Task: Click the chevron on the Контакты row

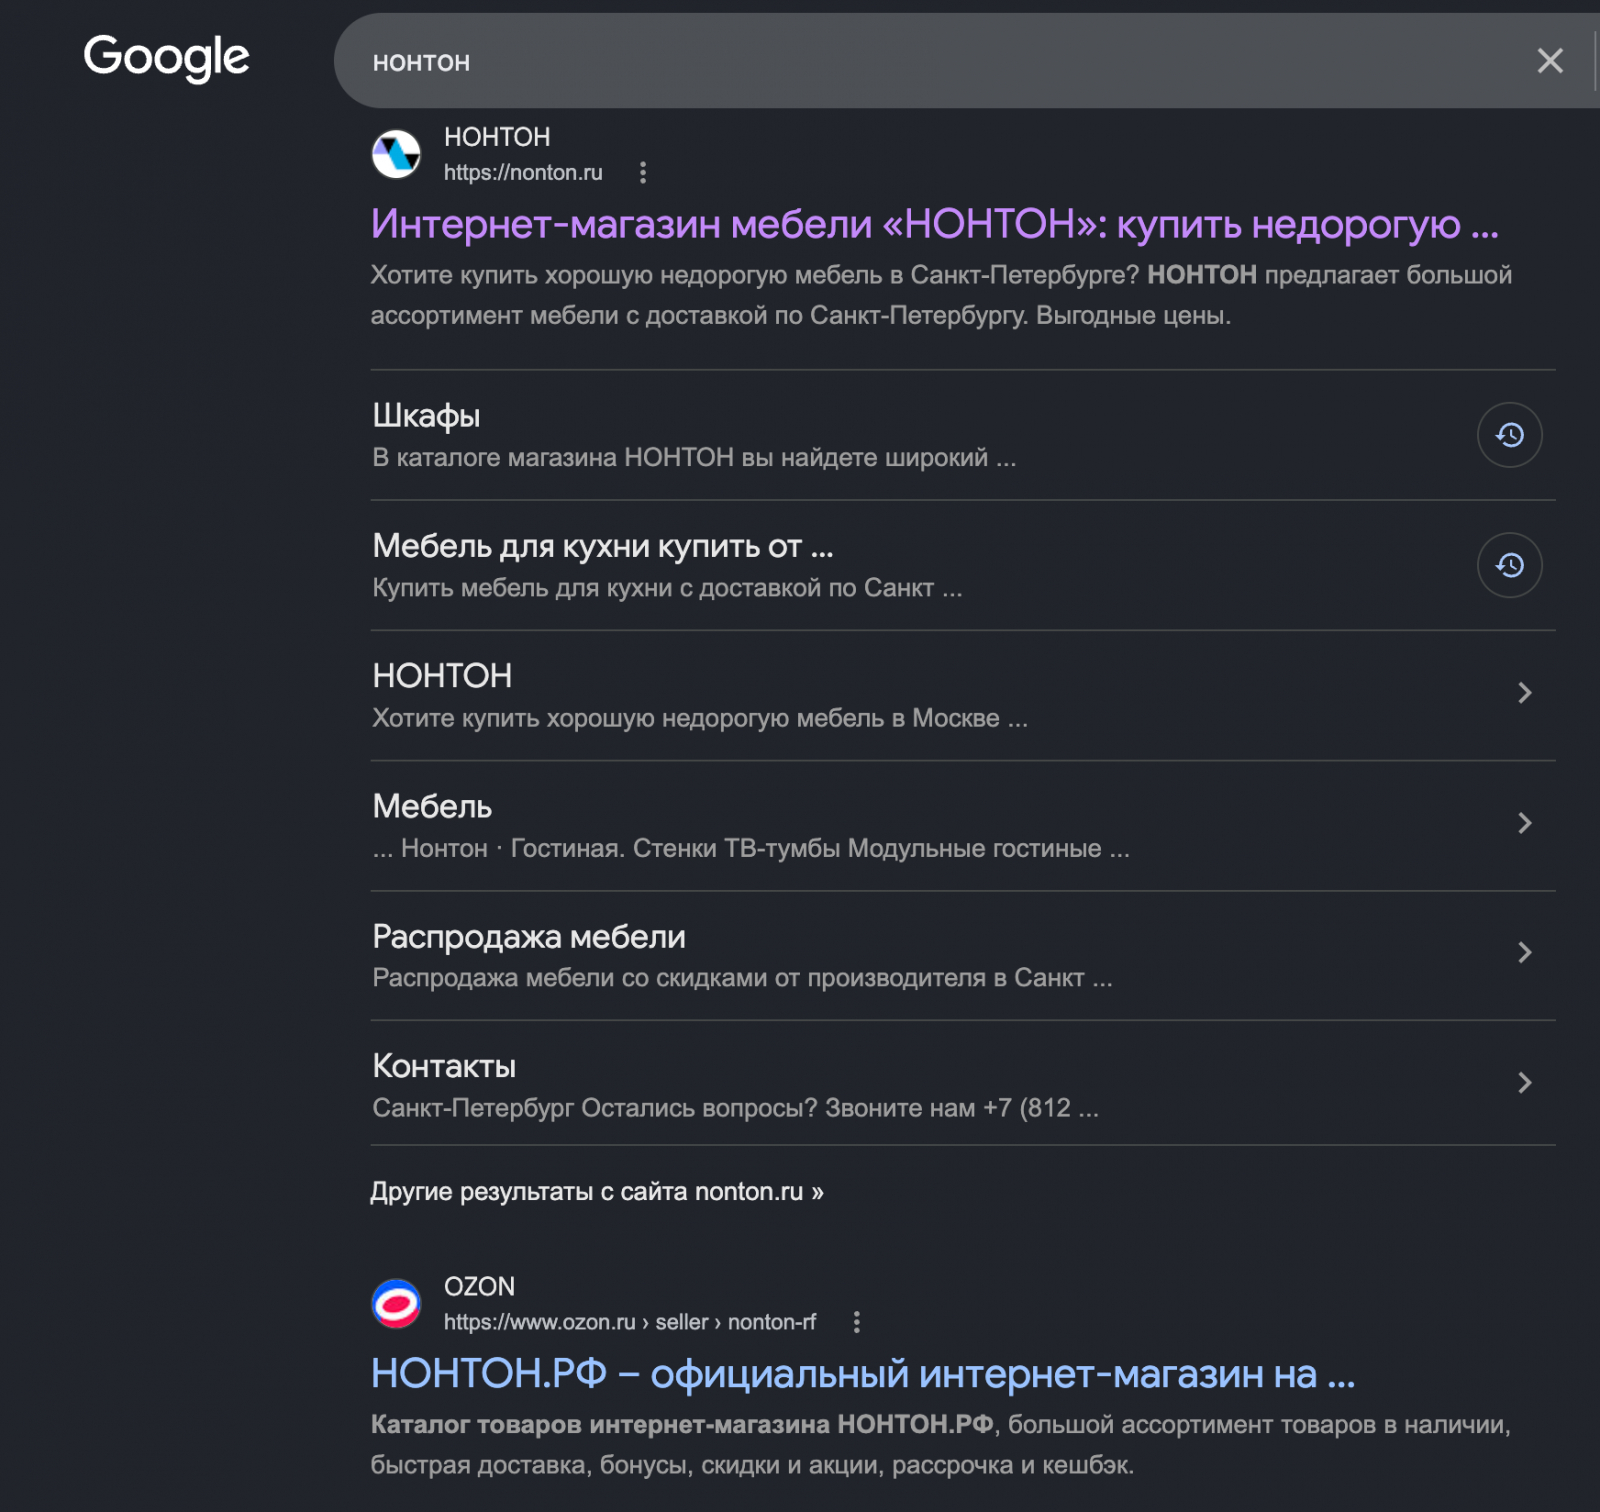Action: tap(1524, 1082)
